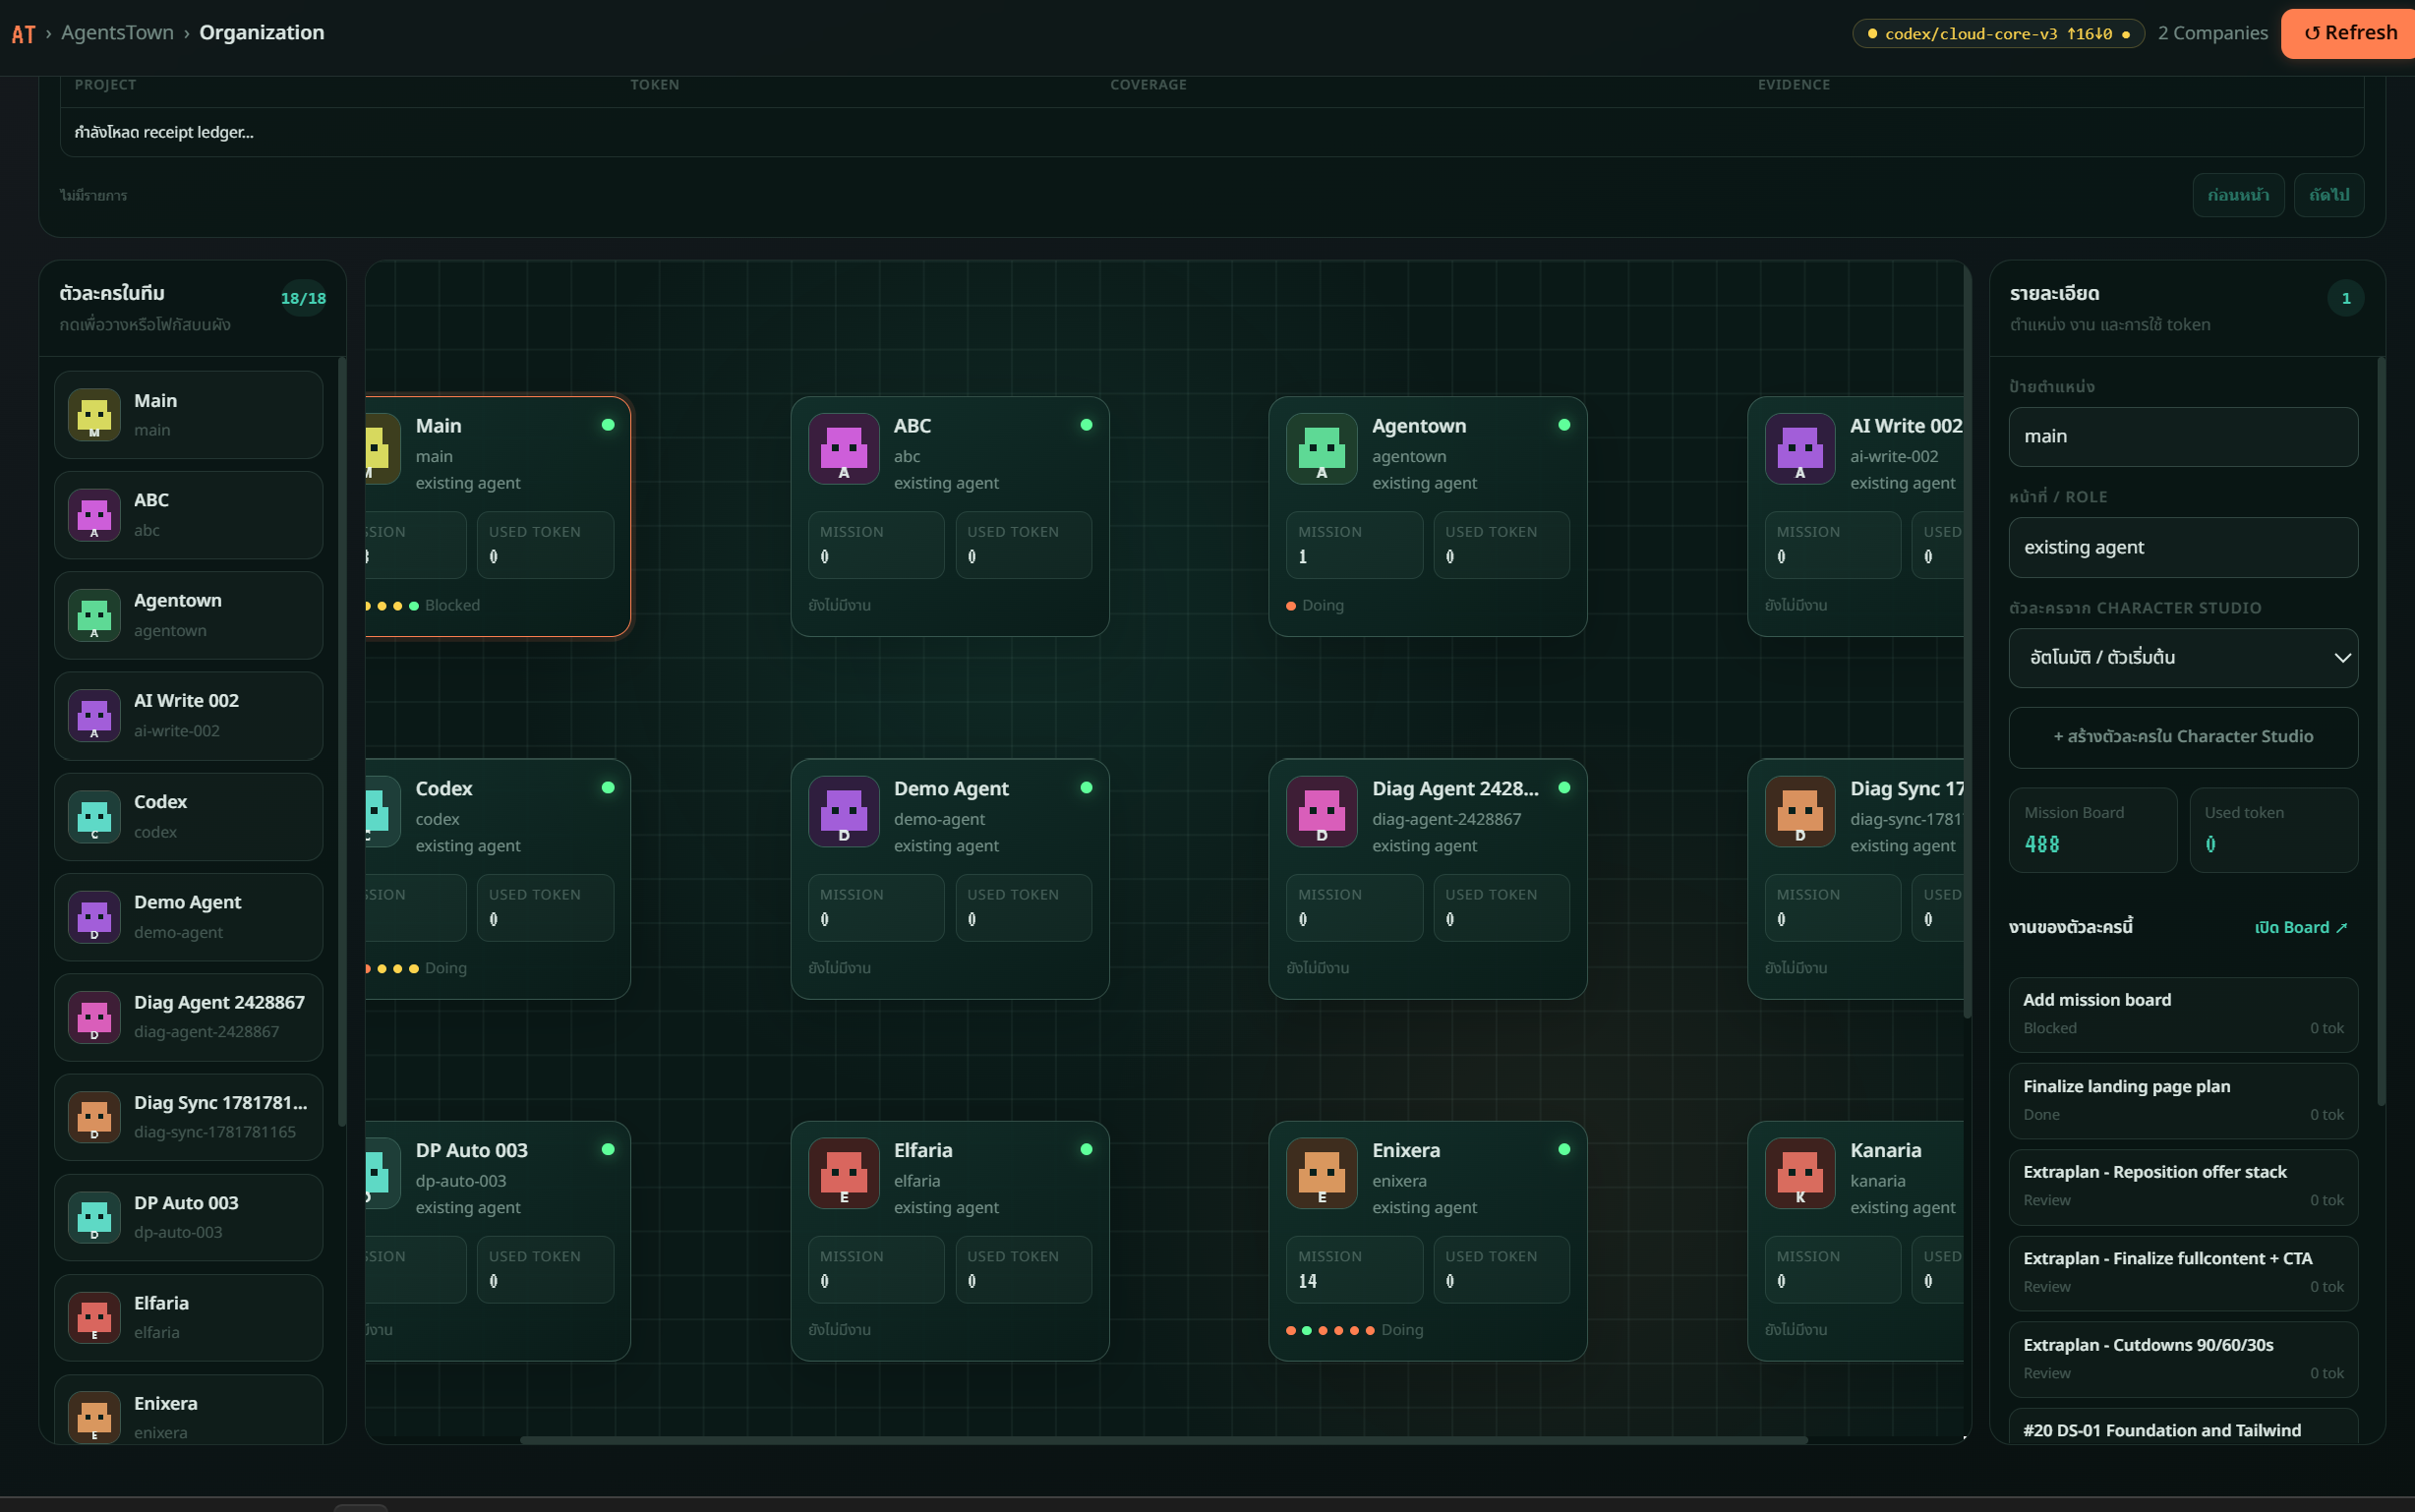Click the AT logo in the breadcrumb

23,34
